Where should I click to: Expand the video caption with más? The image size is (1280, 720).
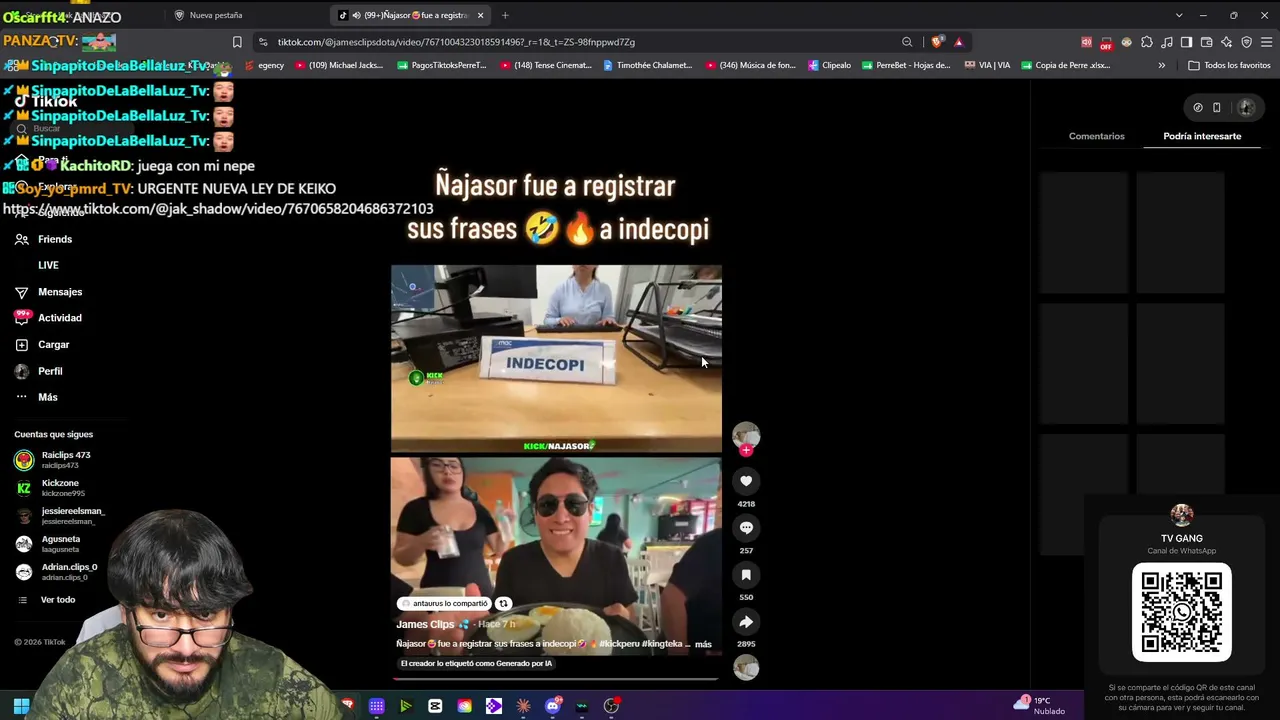tap(703, 645)
